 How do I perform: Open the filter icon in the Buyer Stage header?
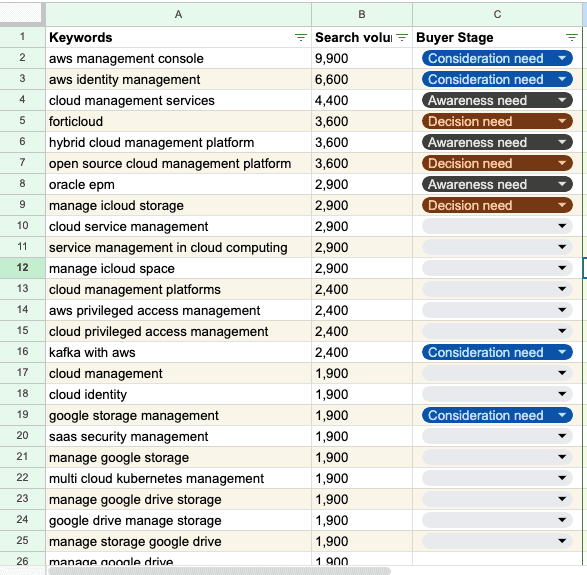pyautogui.click(x=571, y=37)
